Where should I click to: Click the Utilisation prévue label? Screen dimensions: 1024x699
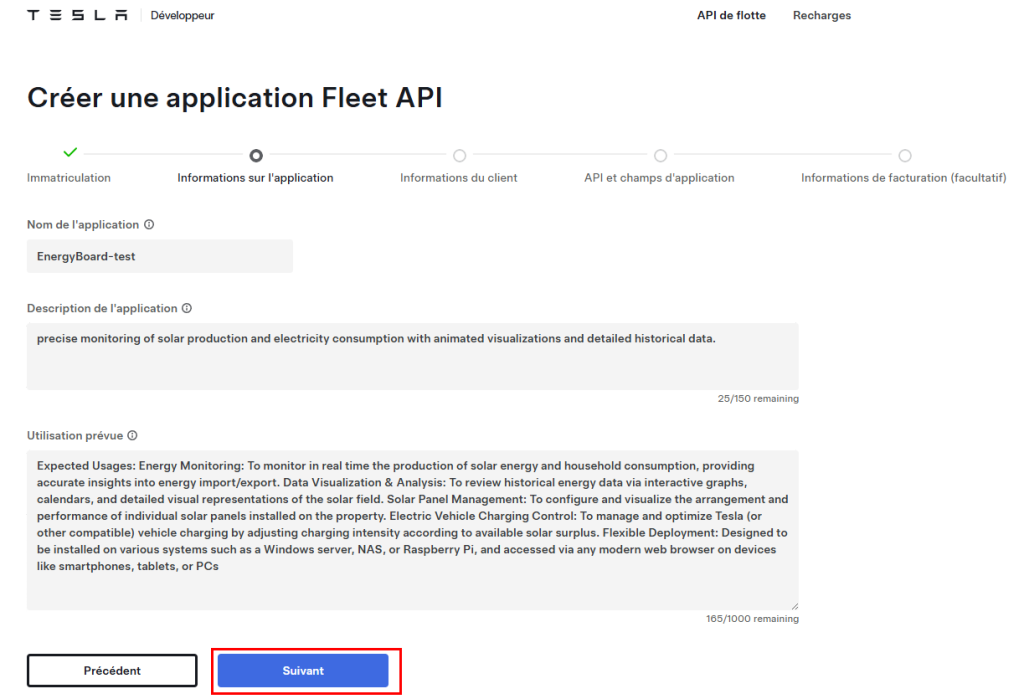pos(75,436)
